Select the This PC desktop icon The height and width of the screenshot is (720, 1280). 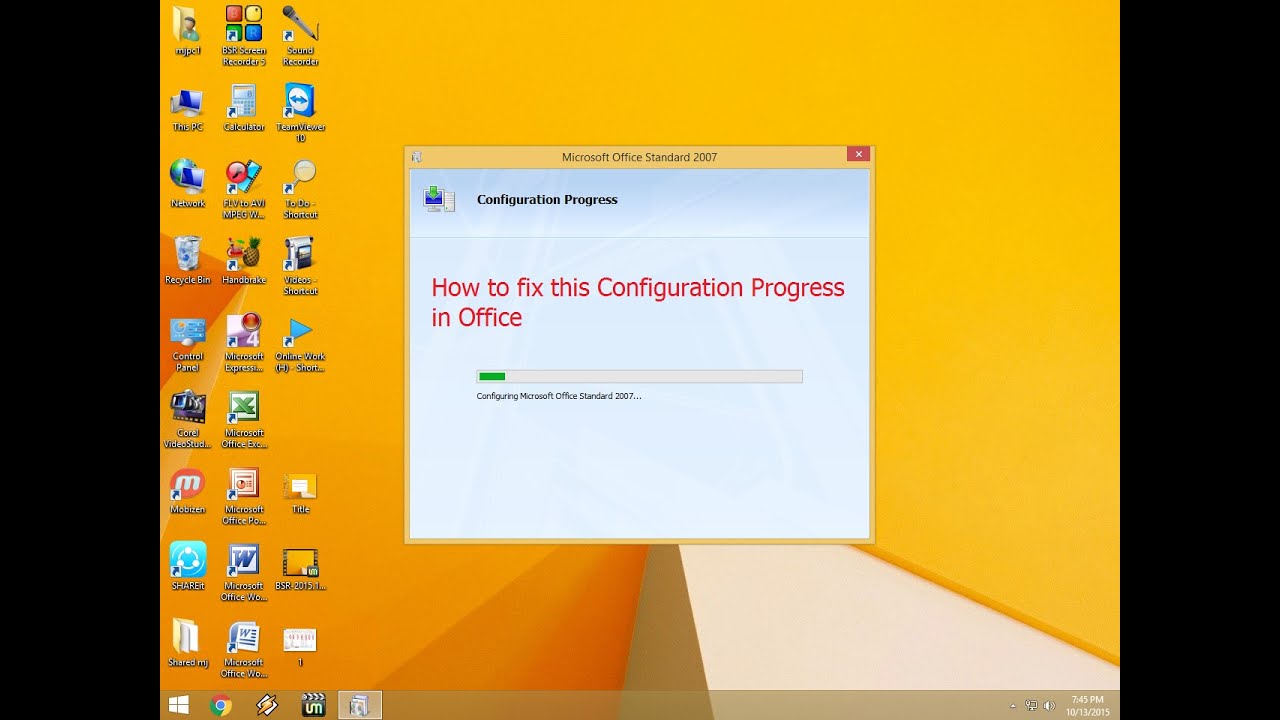pyautogui.click(x=187, y=109)
